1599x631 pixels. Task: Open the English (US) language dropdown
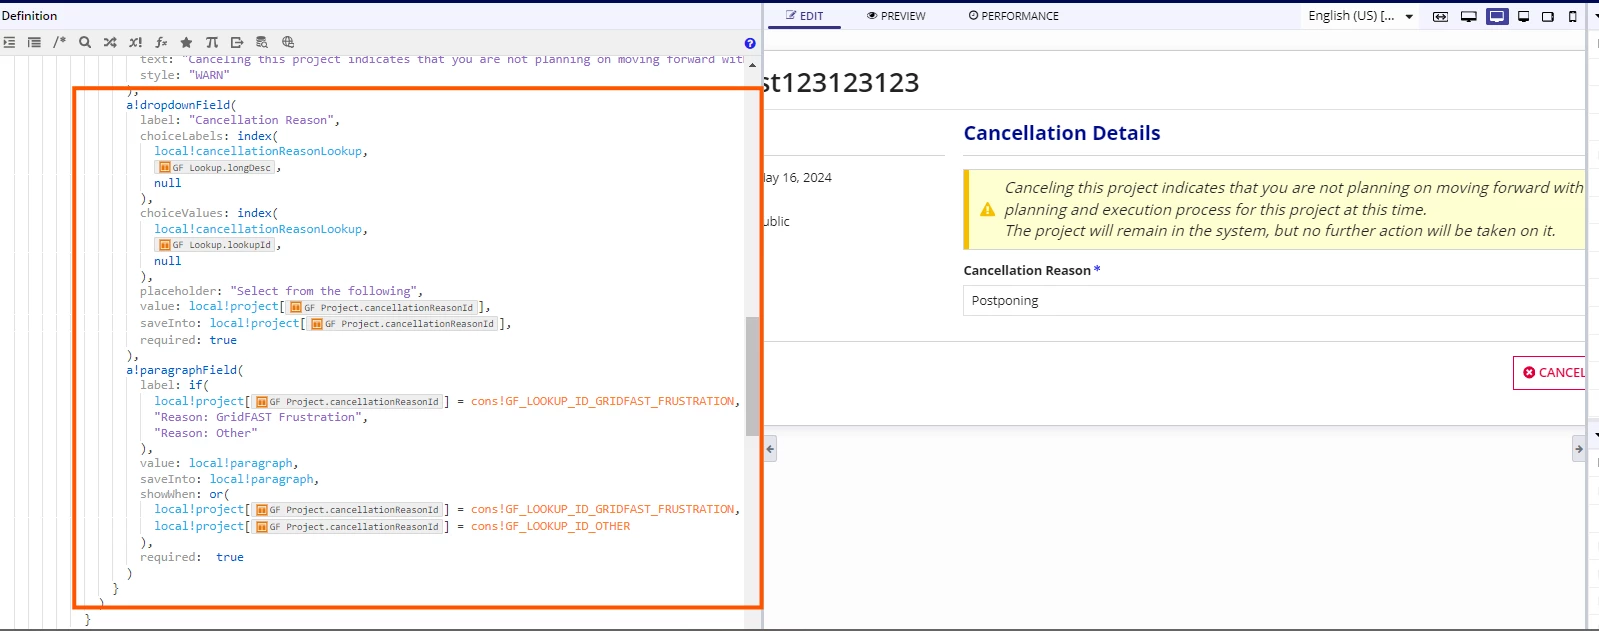tap(1360, 16)
